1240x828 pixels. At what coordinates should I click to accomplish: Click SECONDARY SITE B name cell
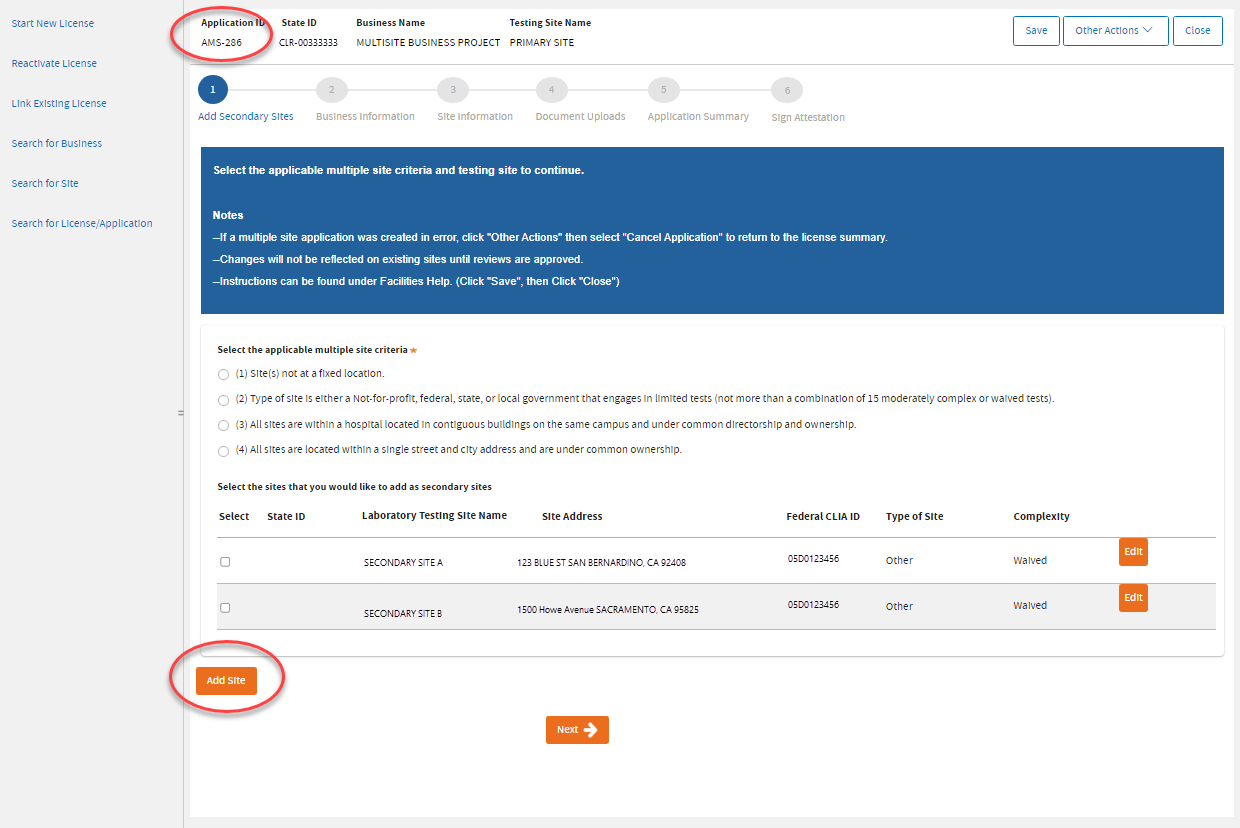(403, 613)
